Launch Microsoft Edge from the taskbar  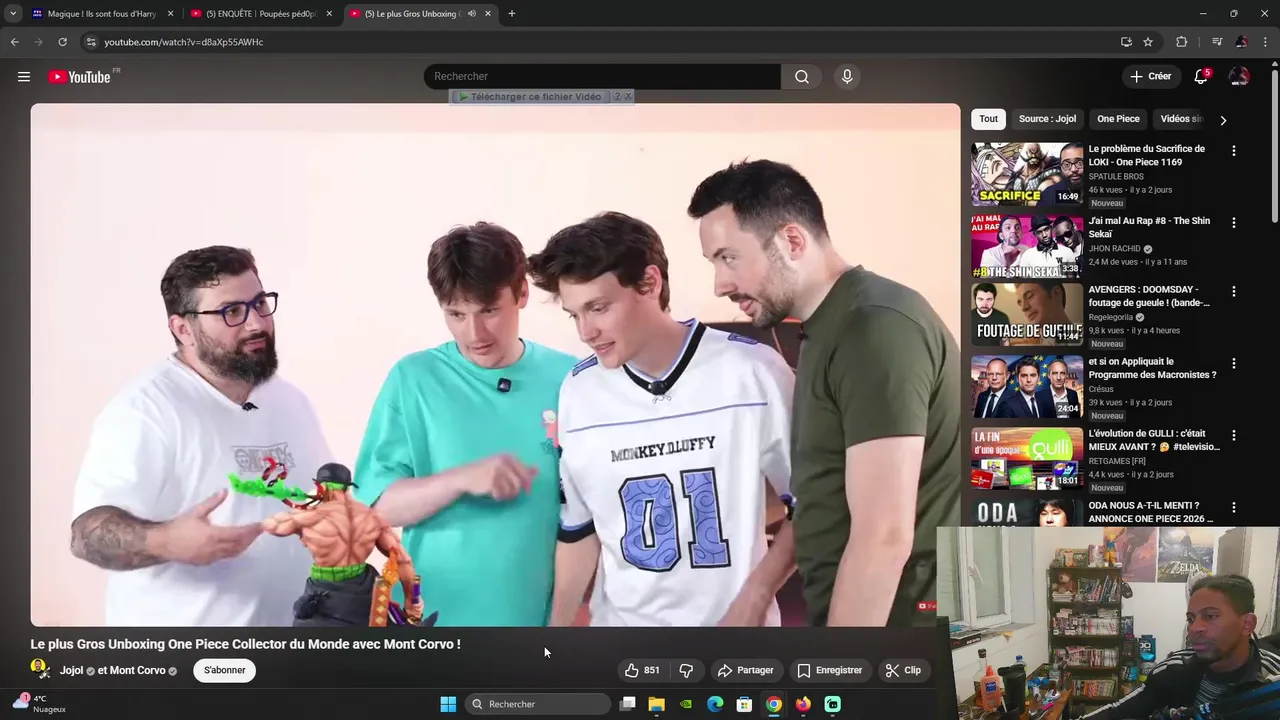[715, 704]
